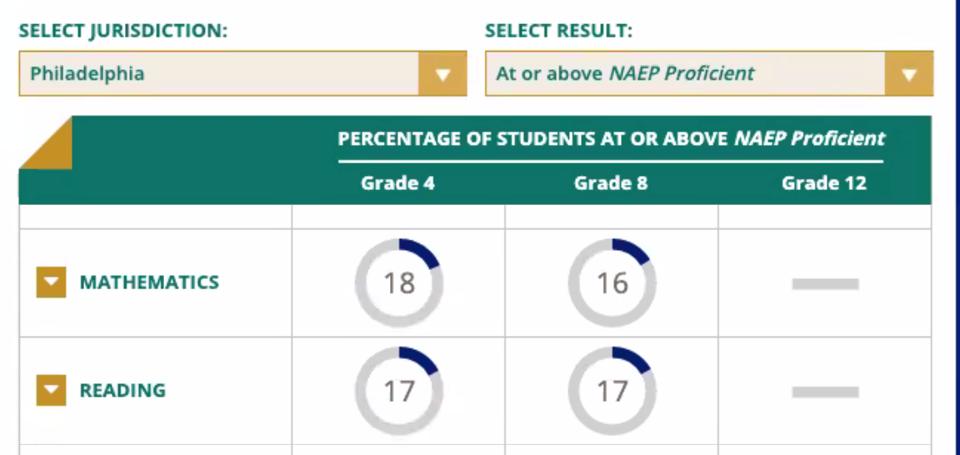Viewport: 960px width, 455px height.
Task: Click the 'Percentage of Students' table heading
Action: coord(611,139)
